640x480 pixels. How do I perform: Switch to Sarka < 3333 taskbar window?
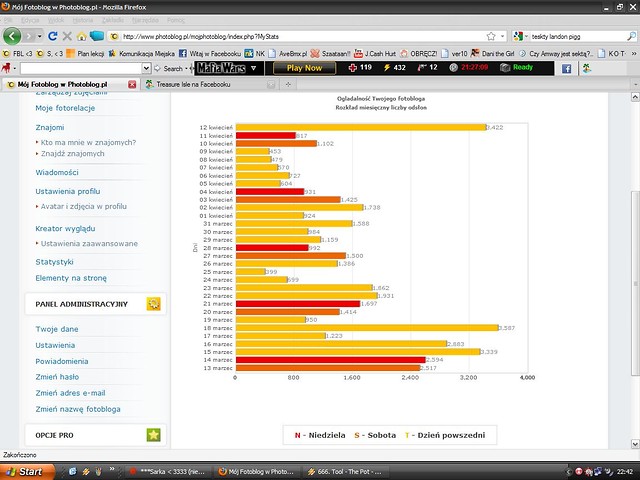169,472
